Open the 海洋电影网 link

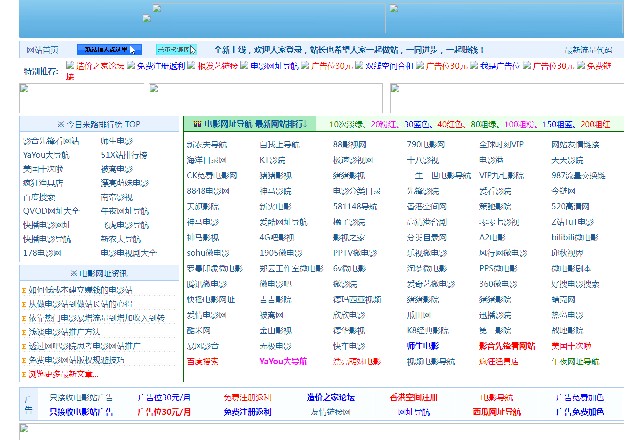(x=206, y=160)
